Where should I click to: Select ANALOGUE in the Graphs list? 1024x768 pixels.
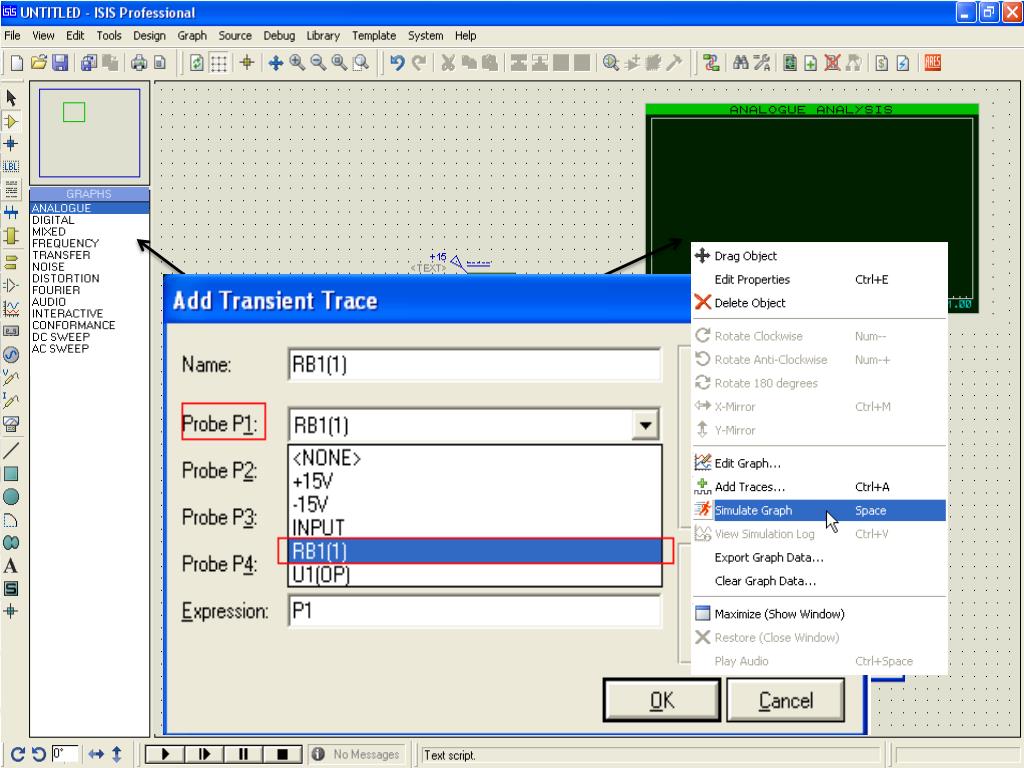89,208
